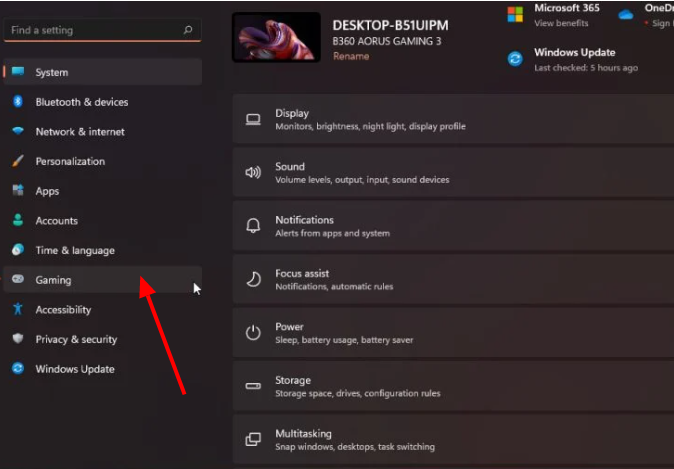Open Display settings
The width and height of the screenshot is (674, 469).
coord(453,119)
